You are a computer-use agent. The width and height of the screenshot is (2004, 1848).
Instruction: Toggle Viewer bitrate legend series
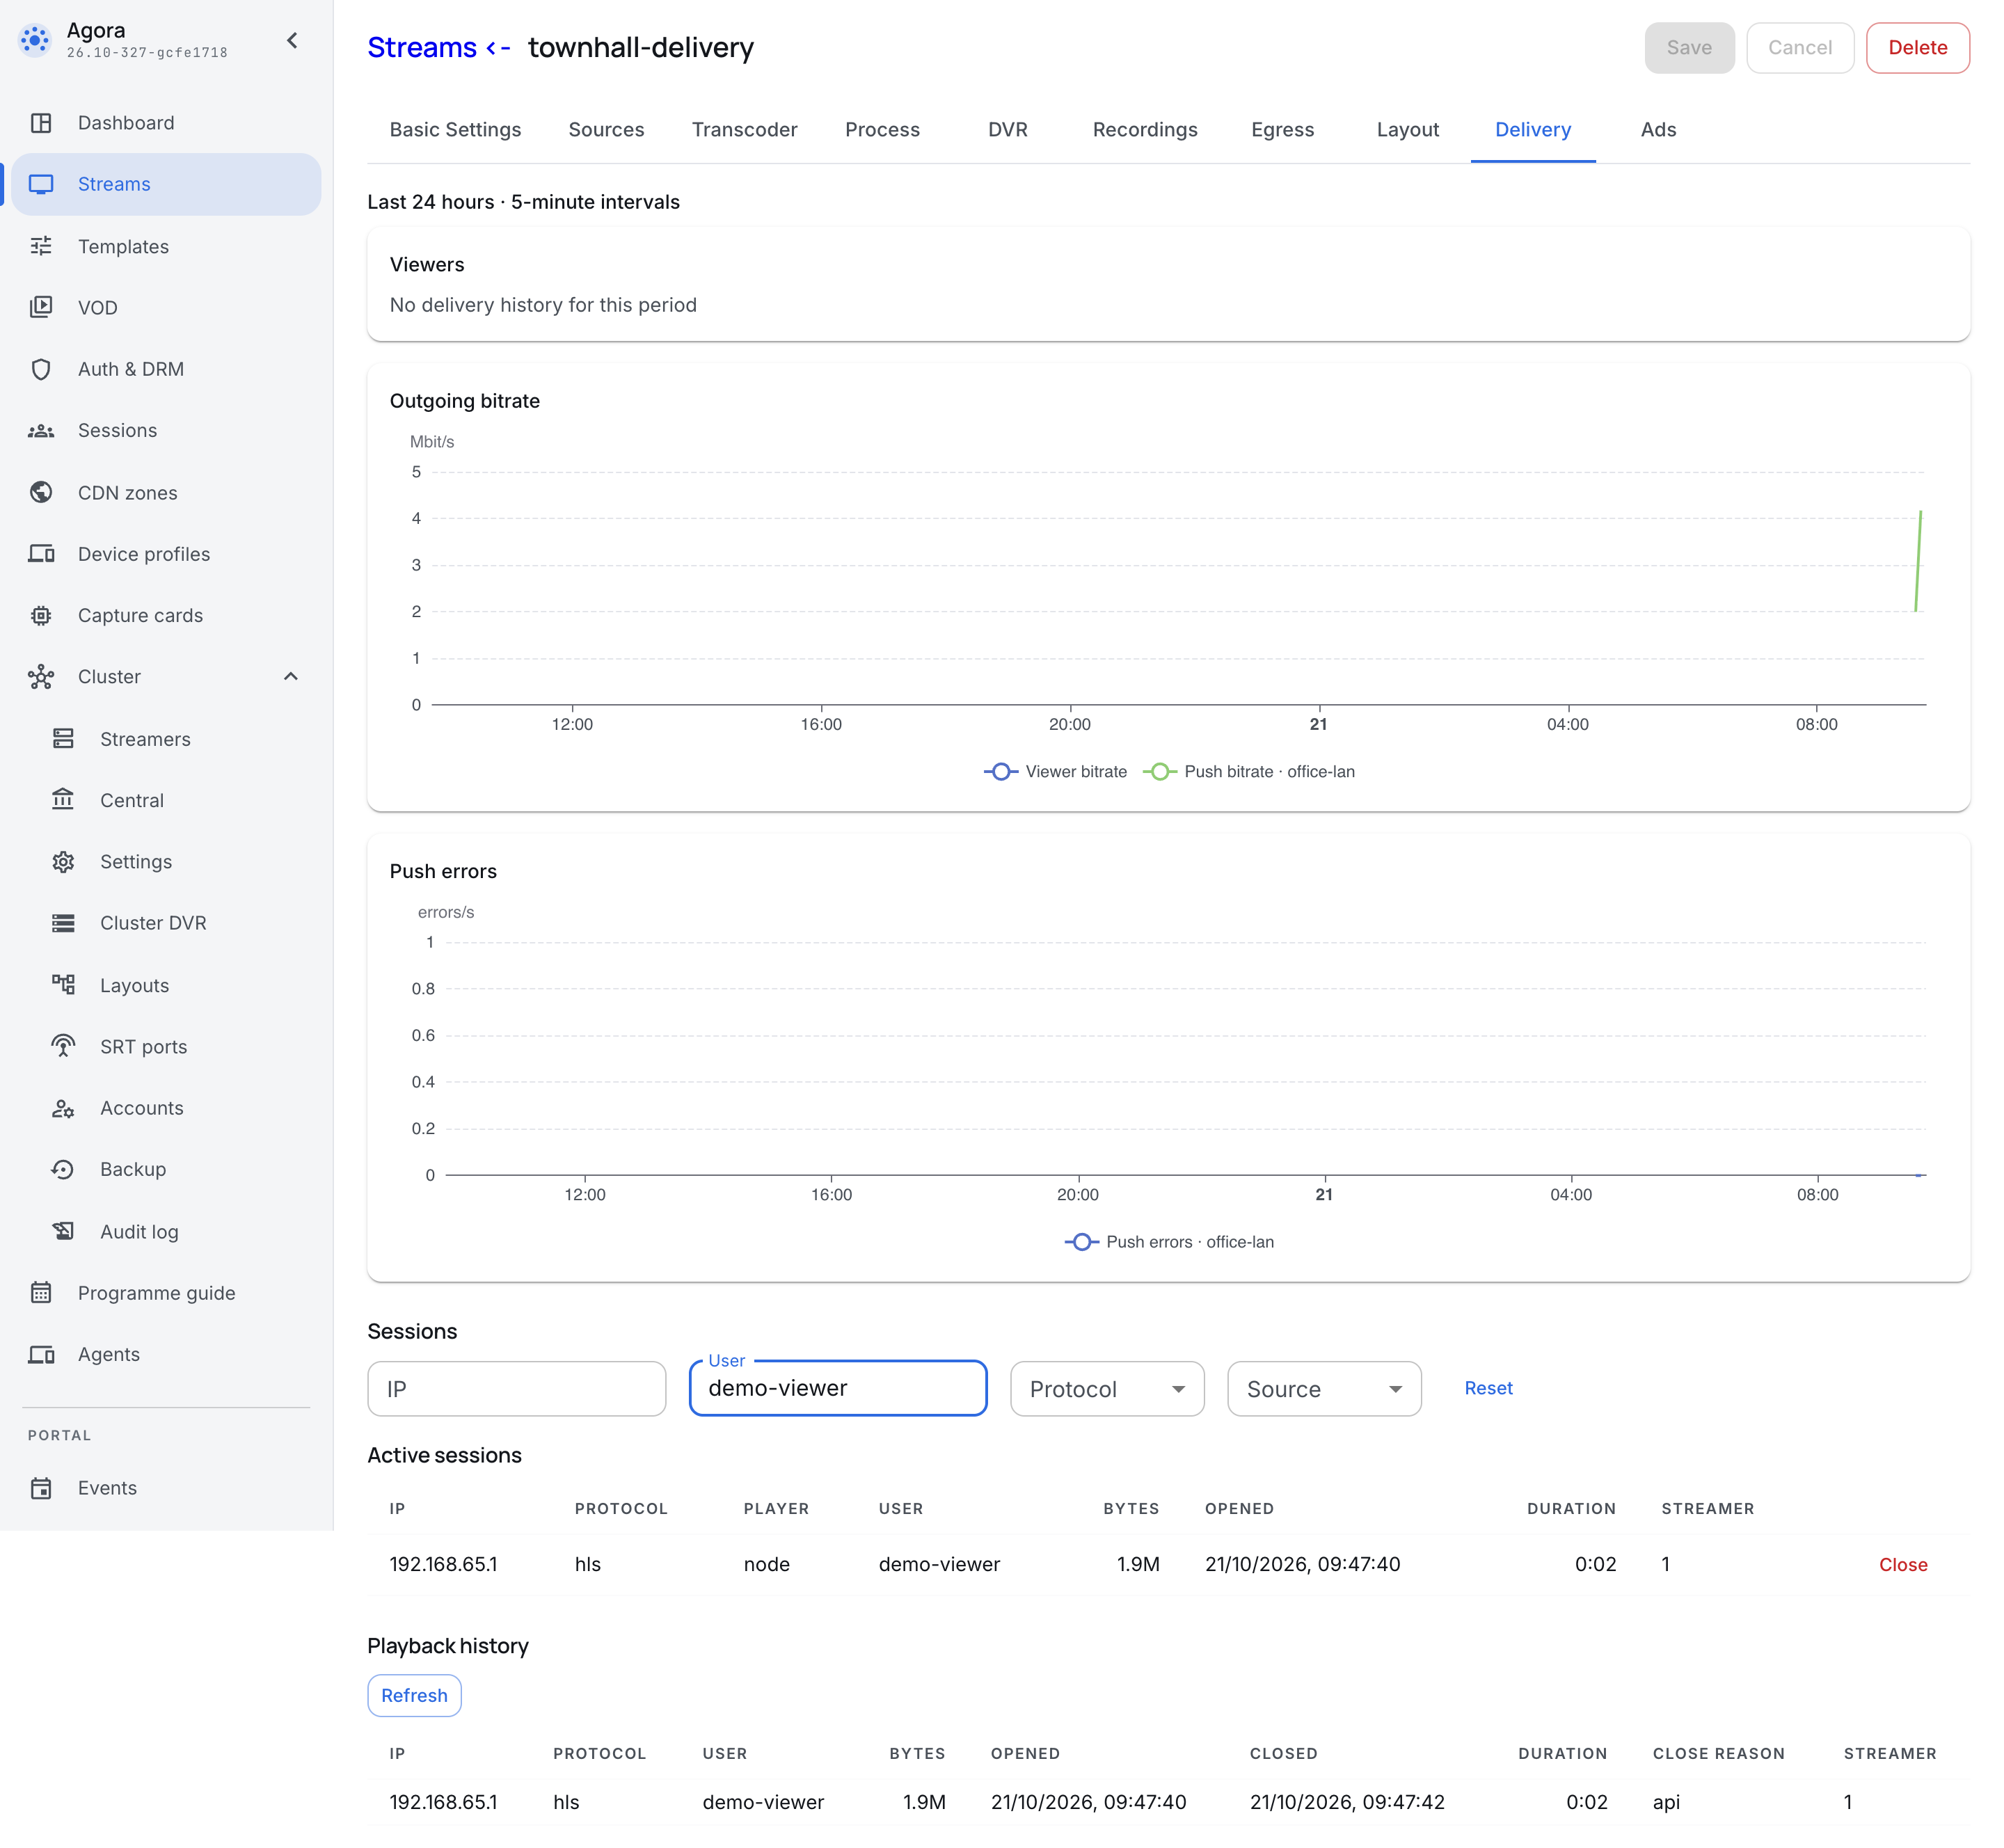click(1055, 772)
